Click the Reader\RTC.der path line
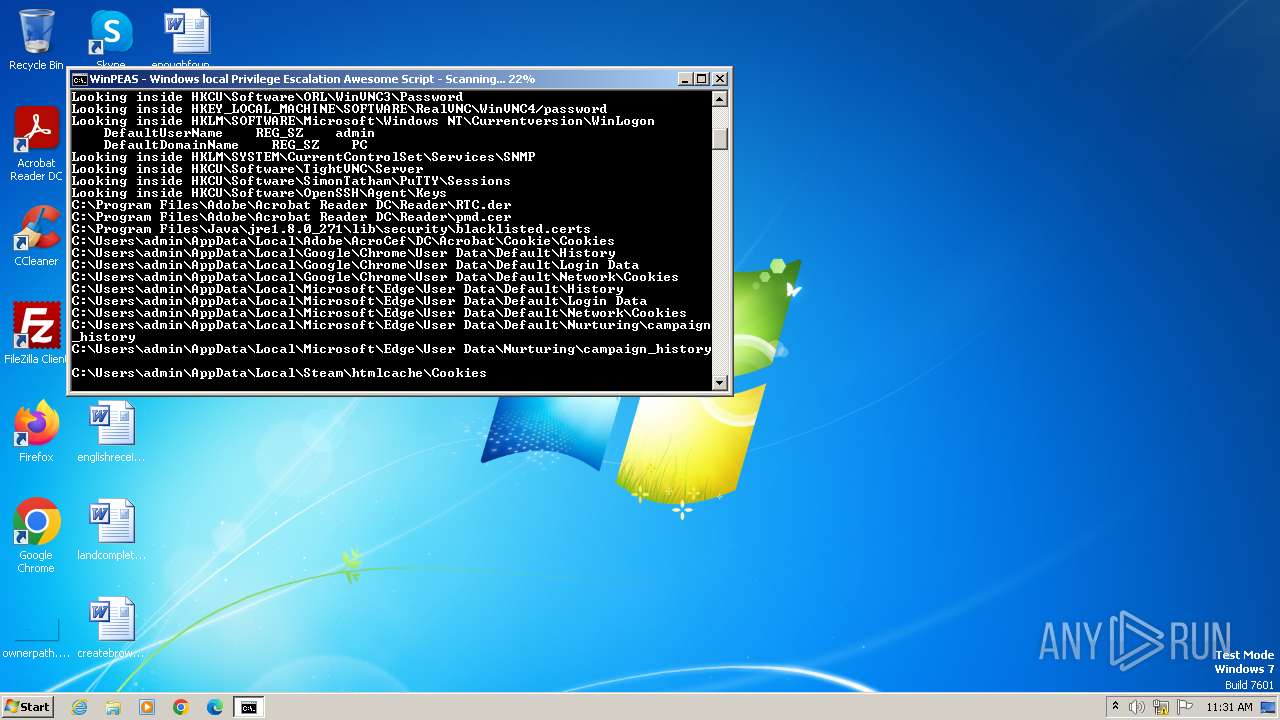 [291, 205]
